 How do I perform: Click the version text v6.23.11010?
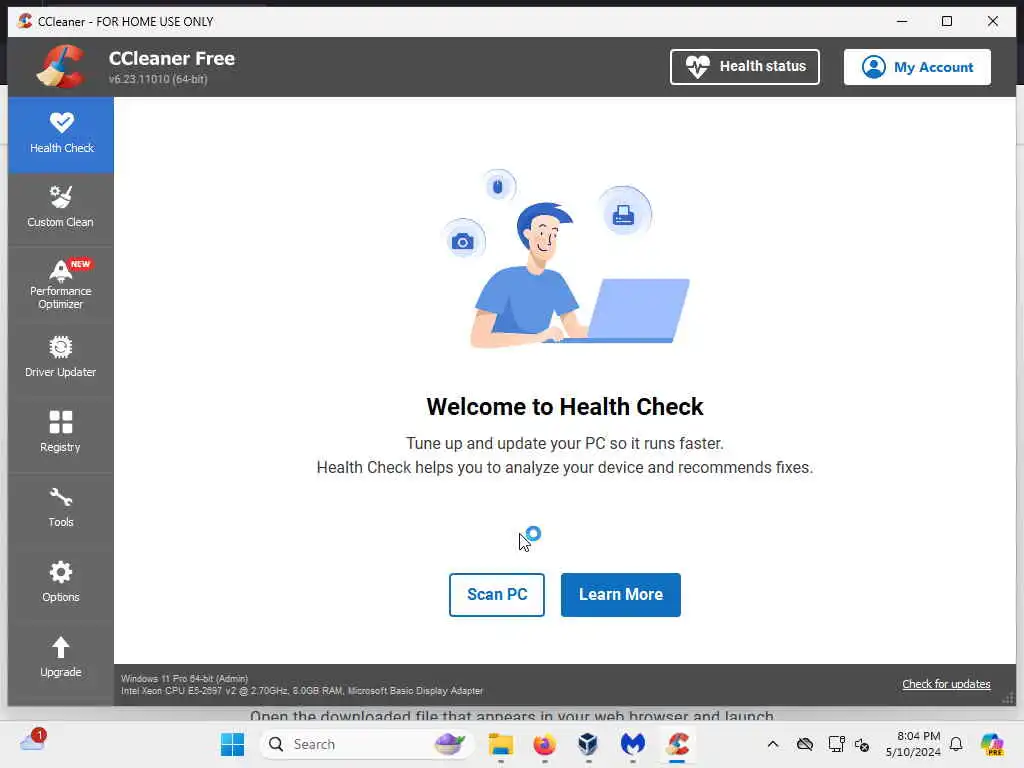point(158,79)
